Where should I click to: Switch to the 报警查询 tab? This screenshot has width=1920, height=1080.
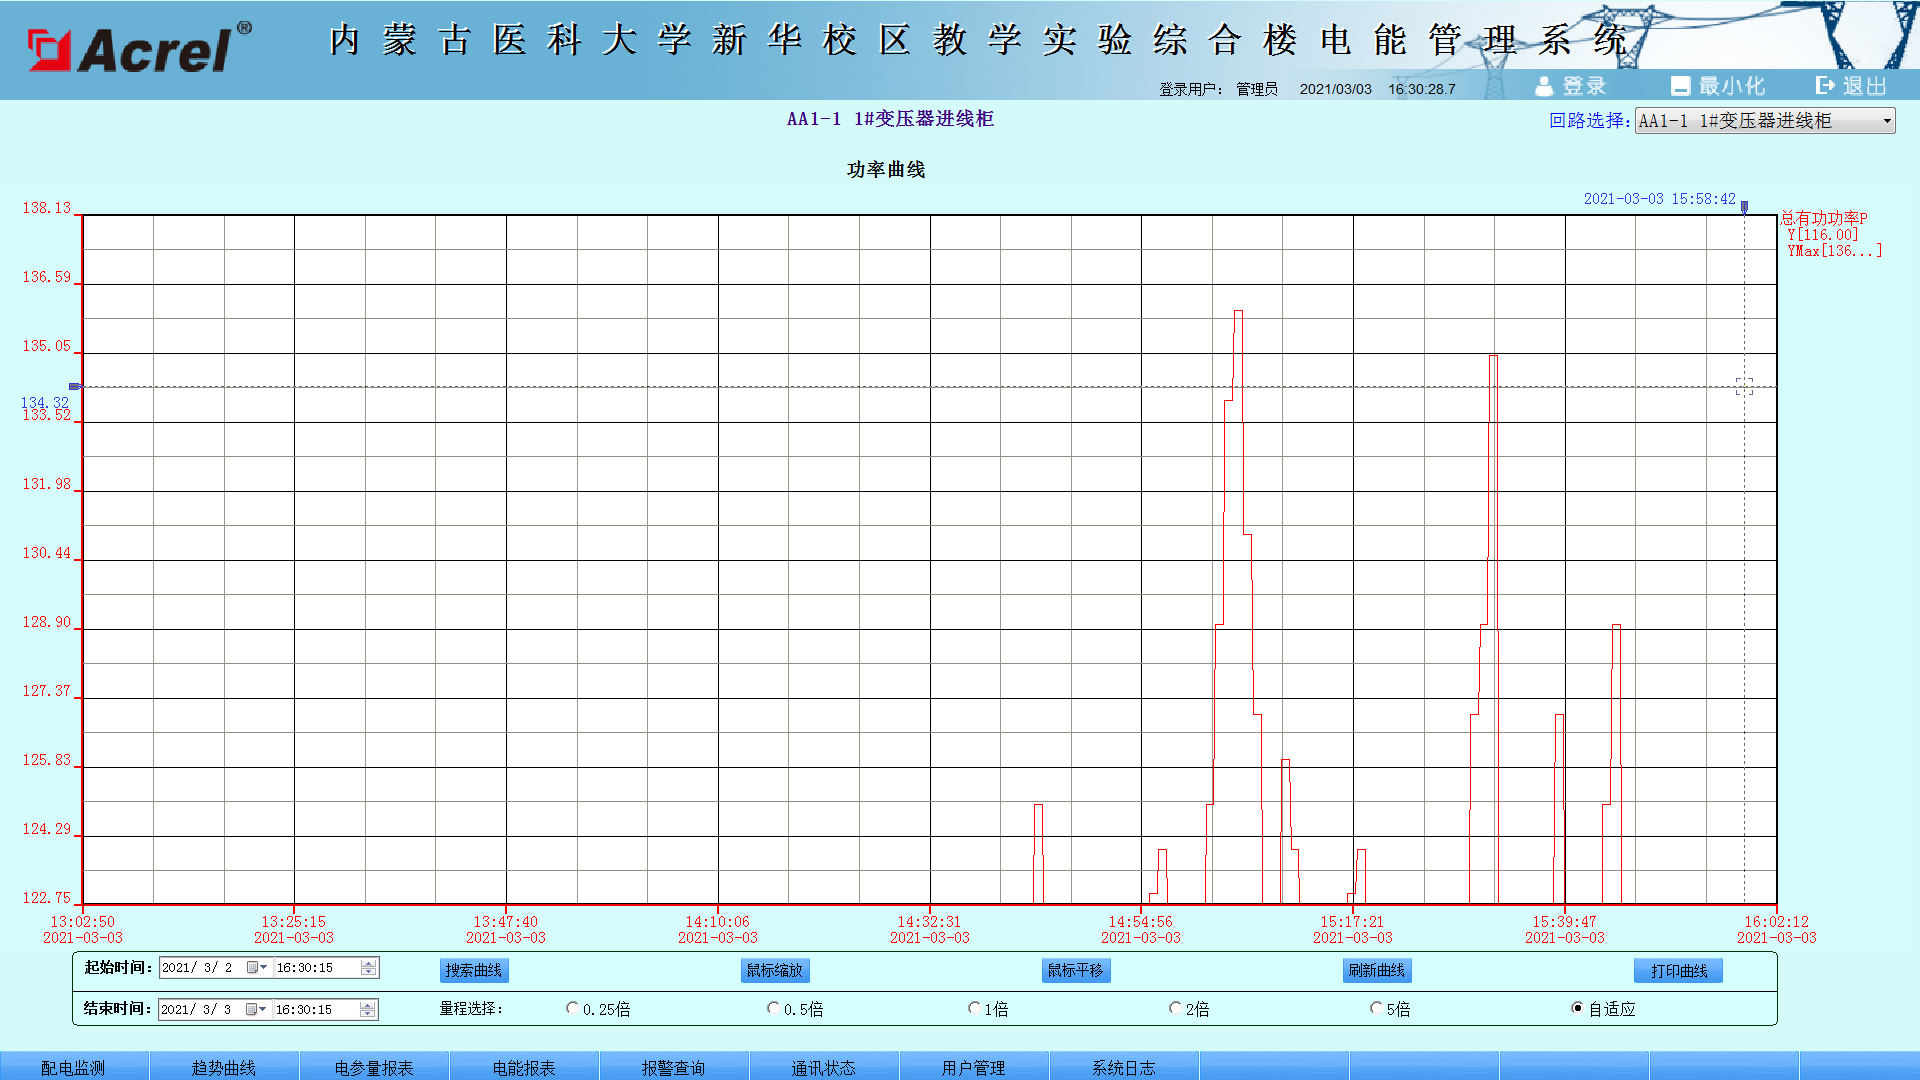click(x=673, y=1067)
